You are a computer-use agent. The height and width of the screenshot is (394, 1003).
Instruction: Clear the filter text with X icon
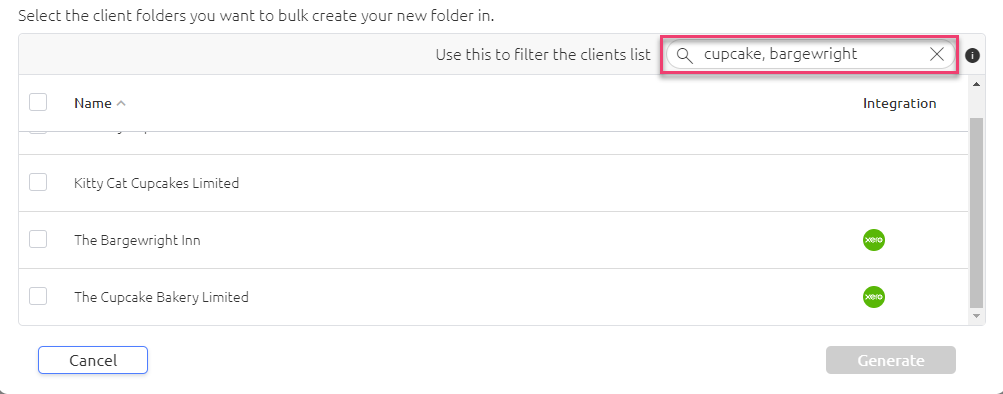pyautogui.click(x=936, y=55)
